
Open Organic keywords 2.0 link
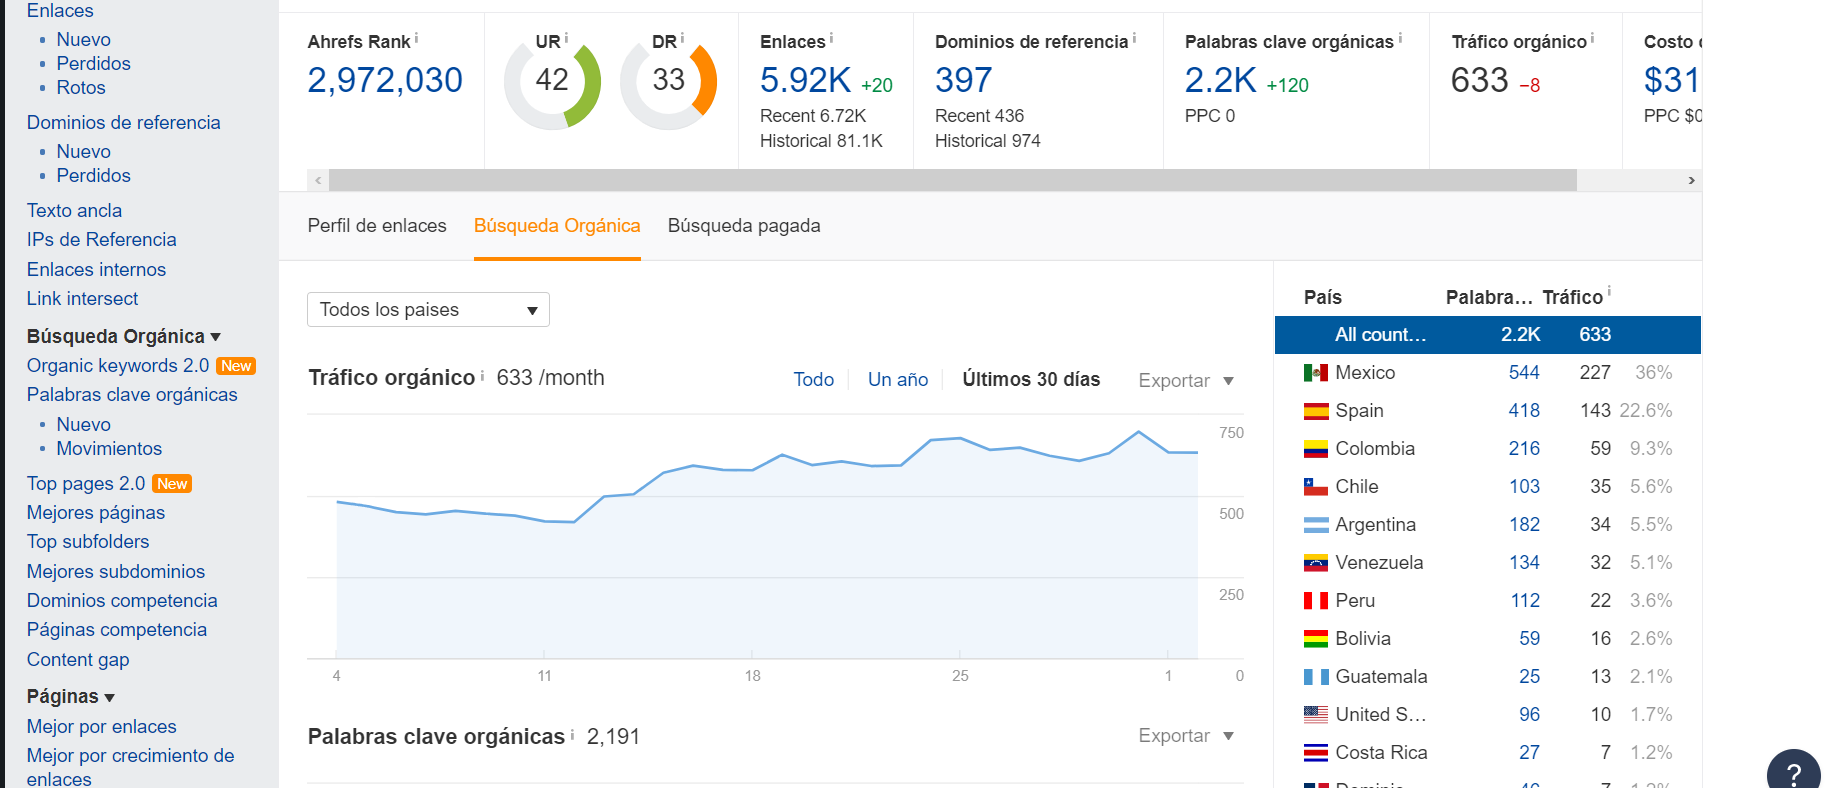pos(118,366)
